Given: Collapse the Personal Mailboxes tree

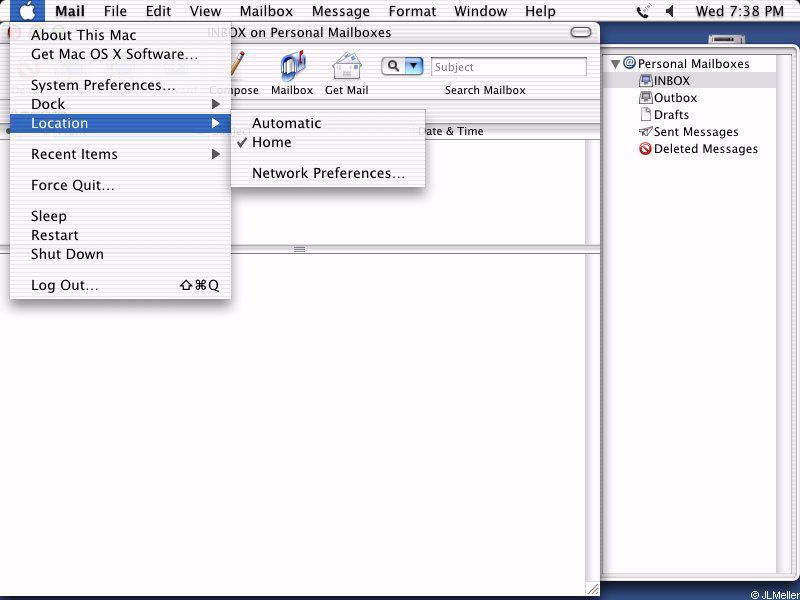Looking at the screenshot, I should (x=615, y=64).
